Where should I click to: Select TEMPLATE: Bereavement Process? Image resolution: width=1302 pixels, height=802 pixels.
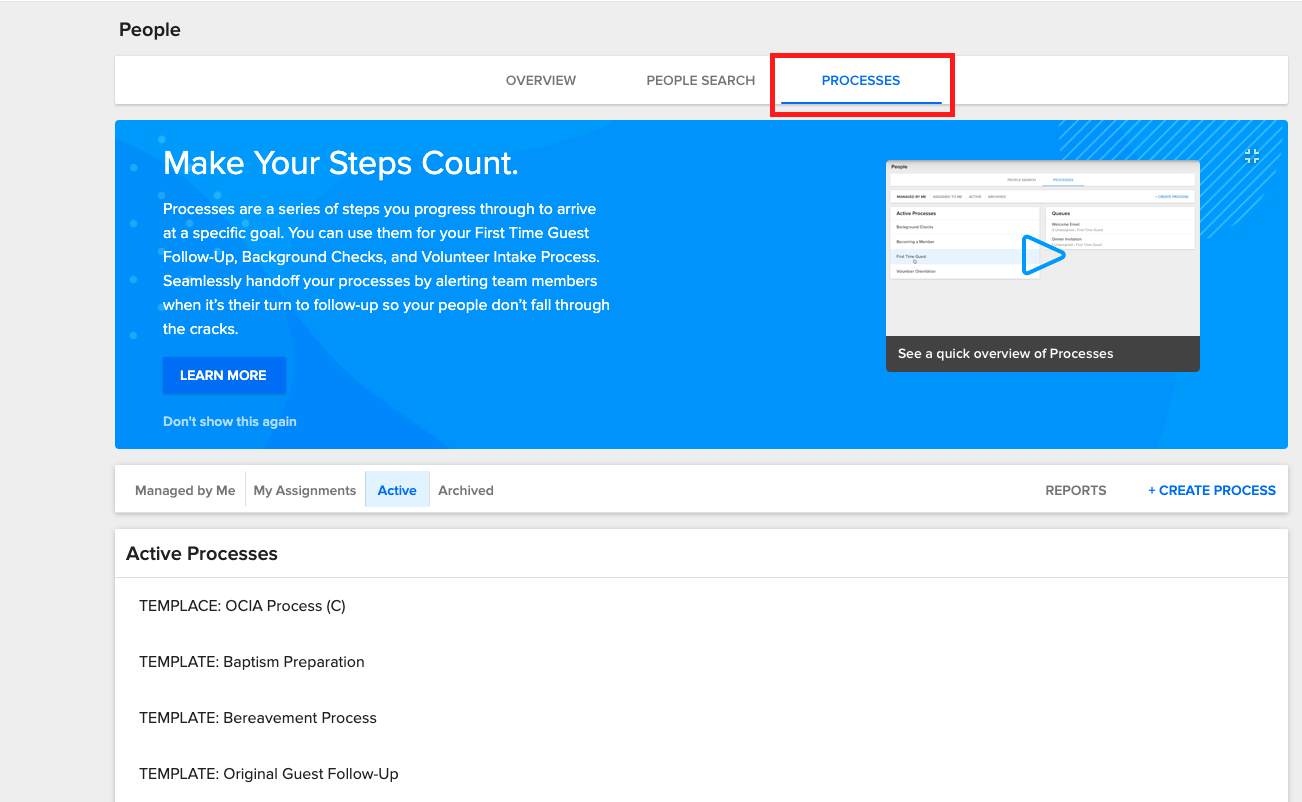pyautogui.click(x=257, y=717)
